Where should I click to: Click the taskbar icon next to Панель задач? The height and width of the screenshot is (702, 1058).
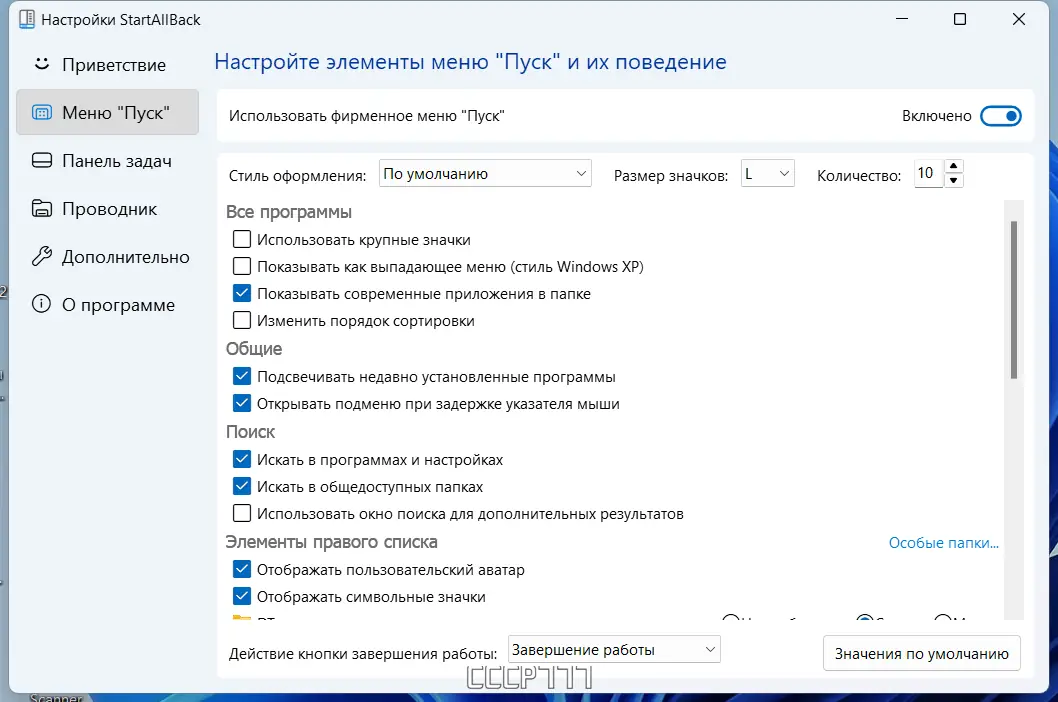40,160
